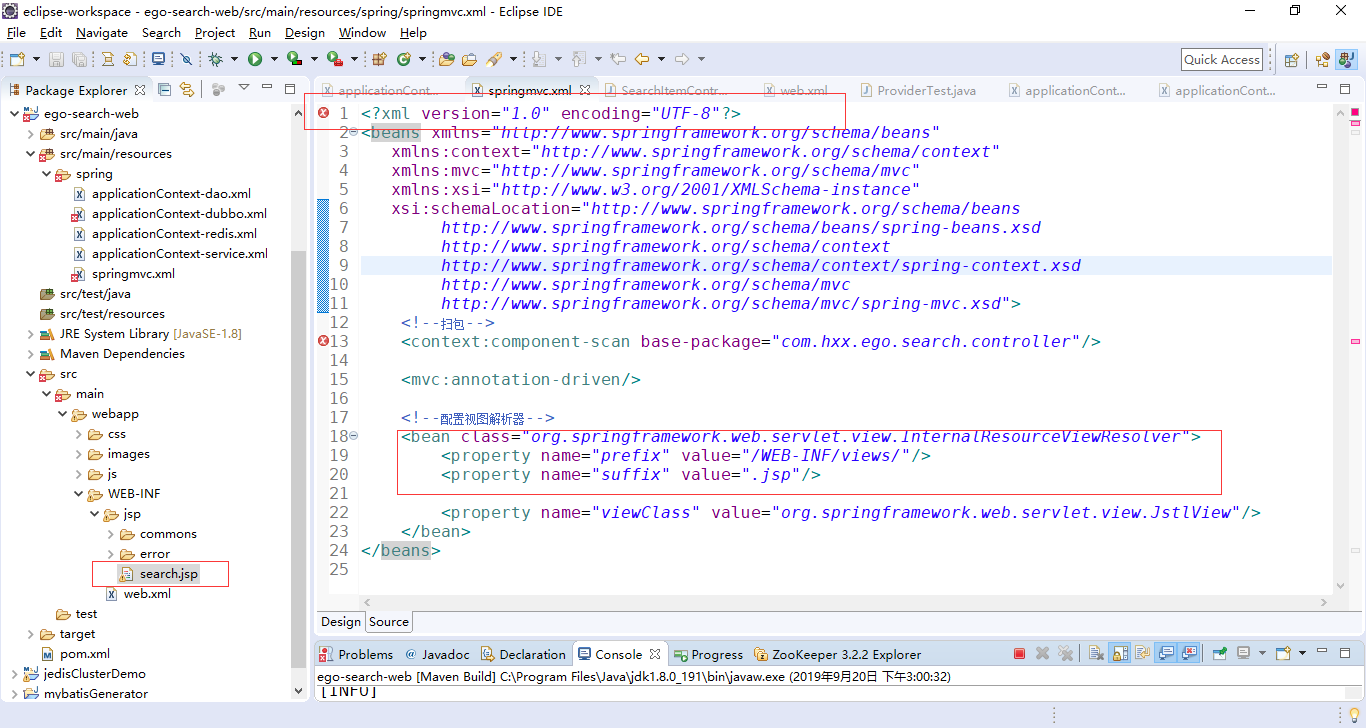Viewport: 1366px width, 728px height.
Task: Terminate the running console process
Action: pos(1019,654)
